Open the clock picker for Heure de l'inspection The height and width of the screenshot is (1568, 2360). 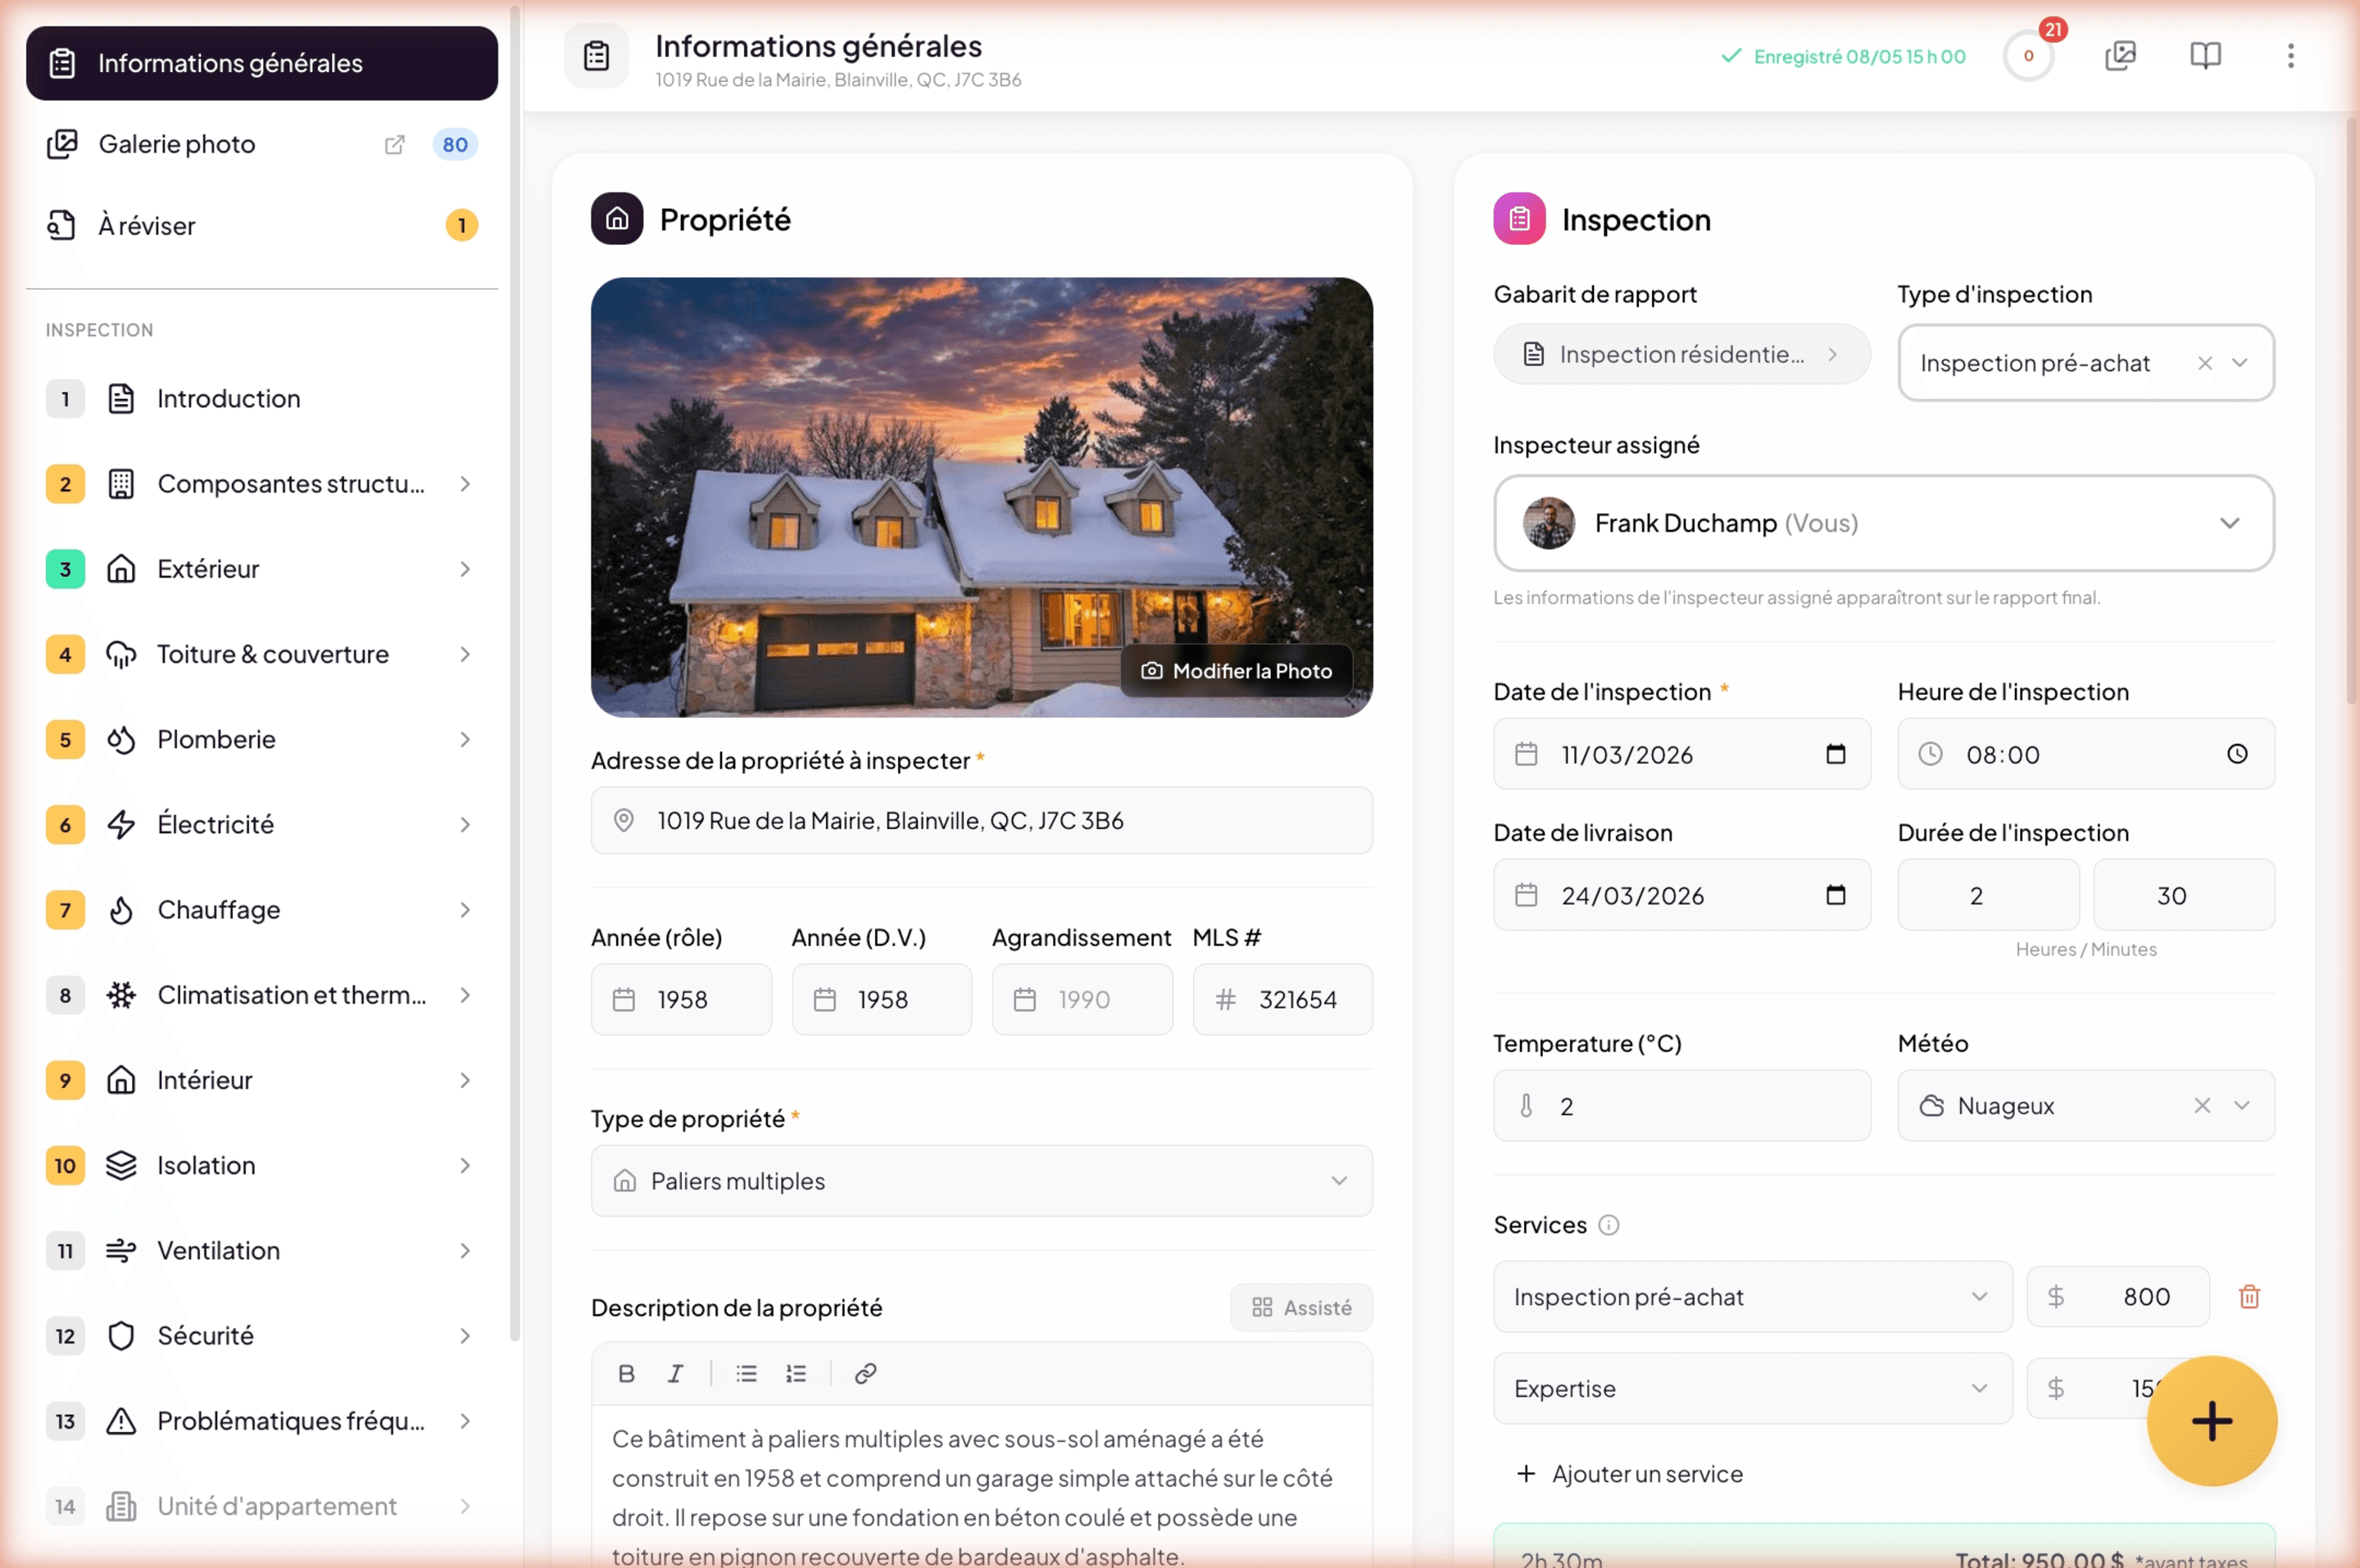point(2237,754)
